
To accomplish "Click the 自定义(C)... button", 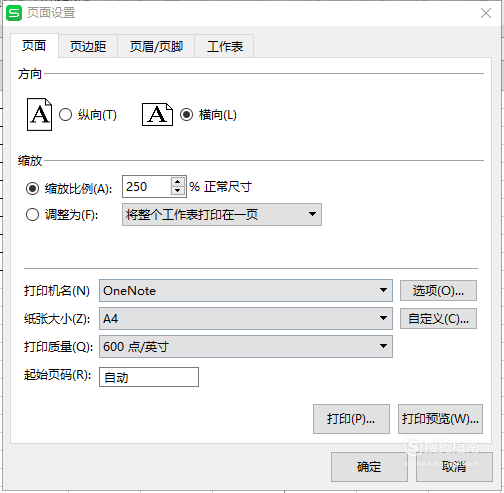I will [x=438, y=319].
